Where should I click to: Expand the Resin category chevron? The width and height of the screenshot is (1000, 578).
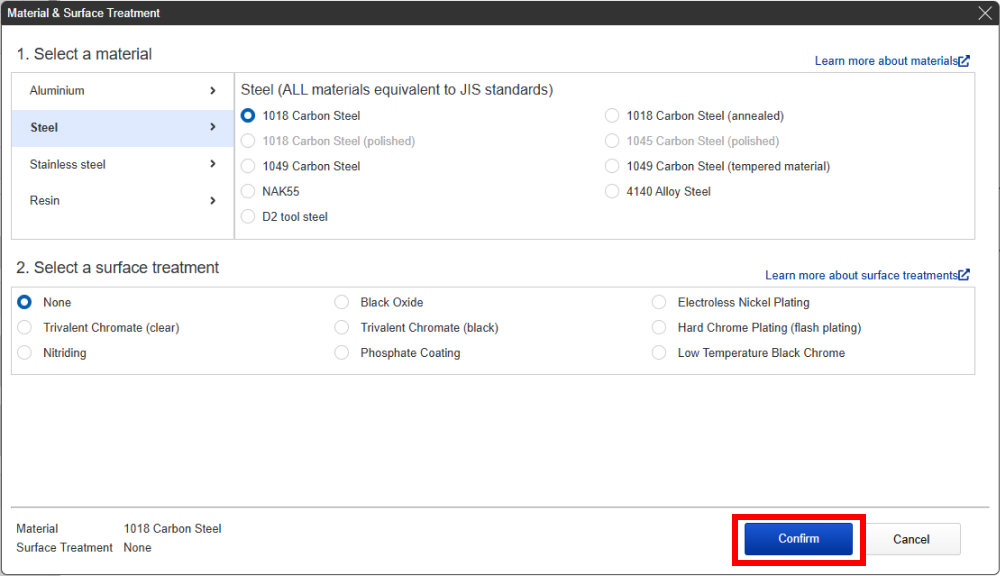click(x=213, y=201)
